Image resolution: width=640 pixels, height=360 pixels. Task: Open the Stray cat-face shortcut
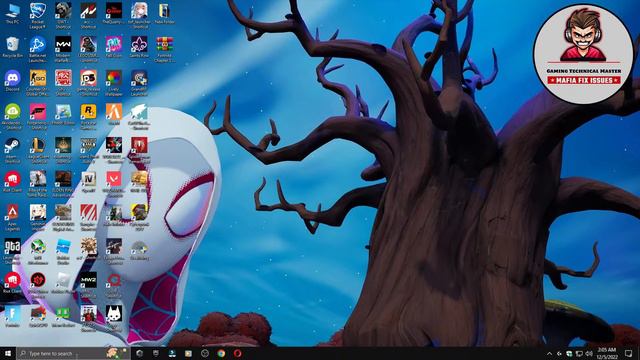113,317
